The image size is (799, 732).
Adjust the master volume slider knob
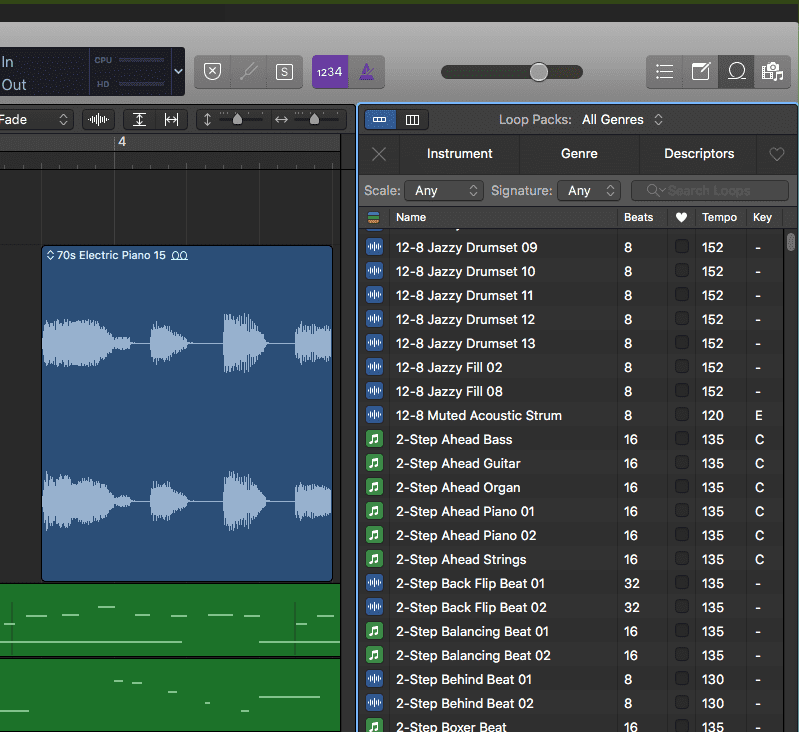539,72
